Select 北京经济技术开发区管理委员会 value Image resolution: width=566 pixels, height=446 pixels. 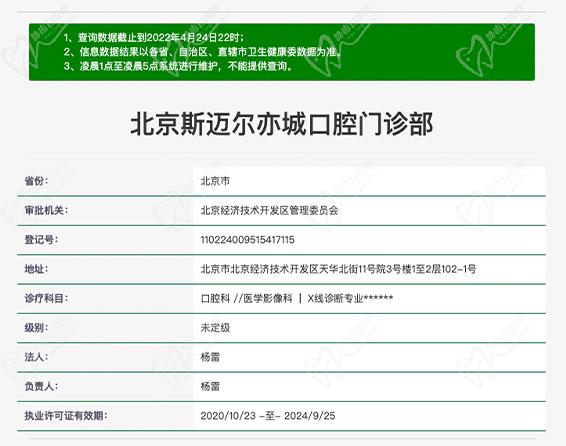pyautogui.click(x=269, y=210)
